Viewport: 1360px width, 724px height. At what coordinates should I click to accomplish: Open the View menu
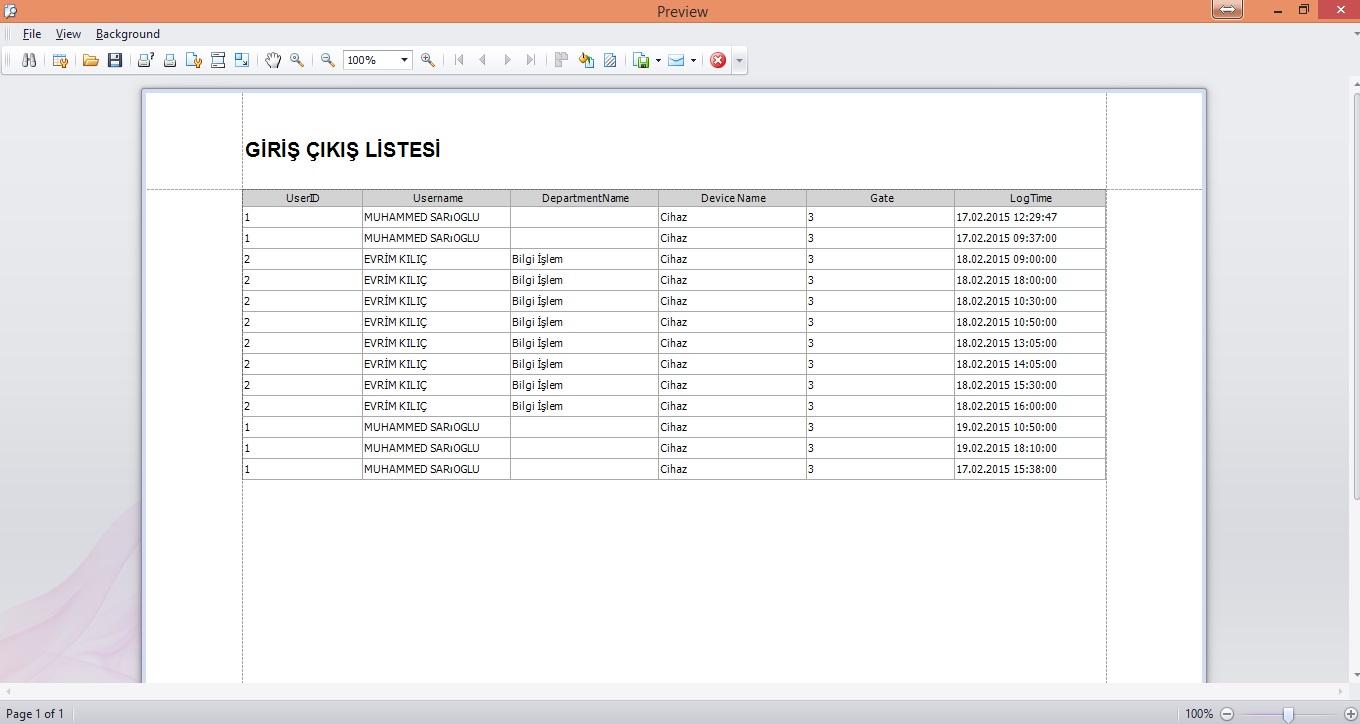[x=68, y=34]
